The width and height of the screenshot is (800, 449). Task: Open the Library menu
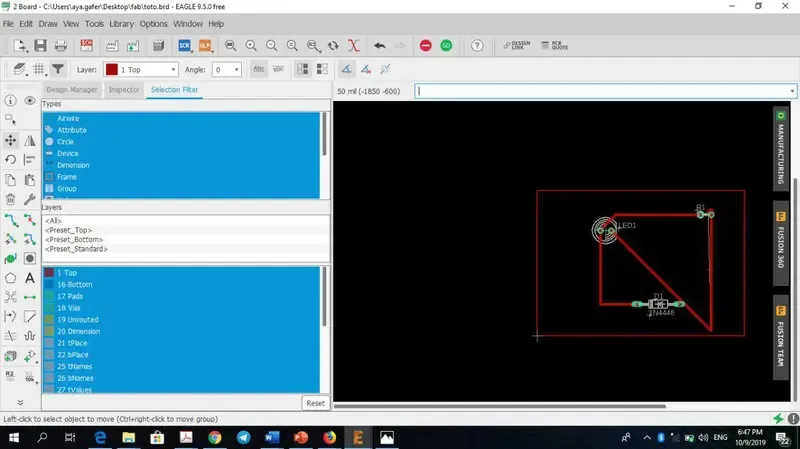[121, 23]
